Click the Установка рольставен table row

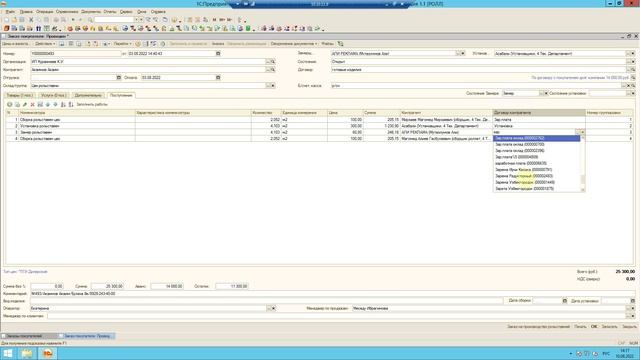point(320,126)
